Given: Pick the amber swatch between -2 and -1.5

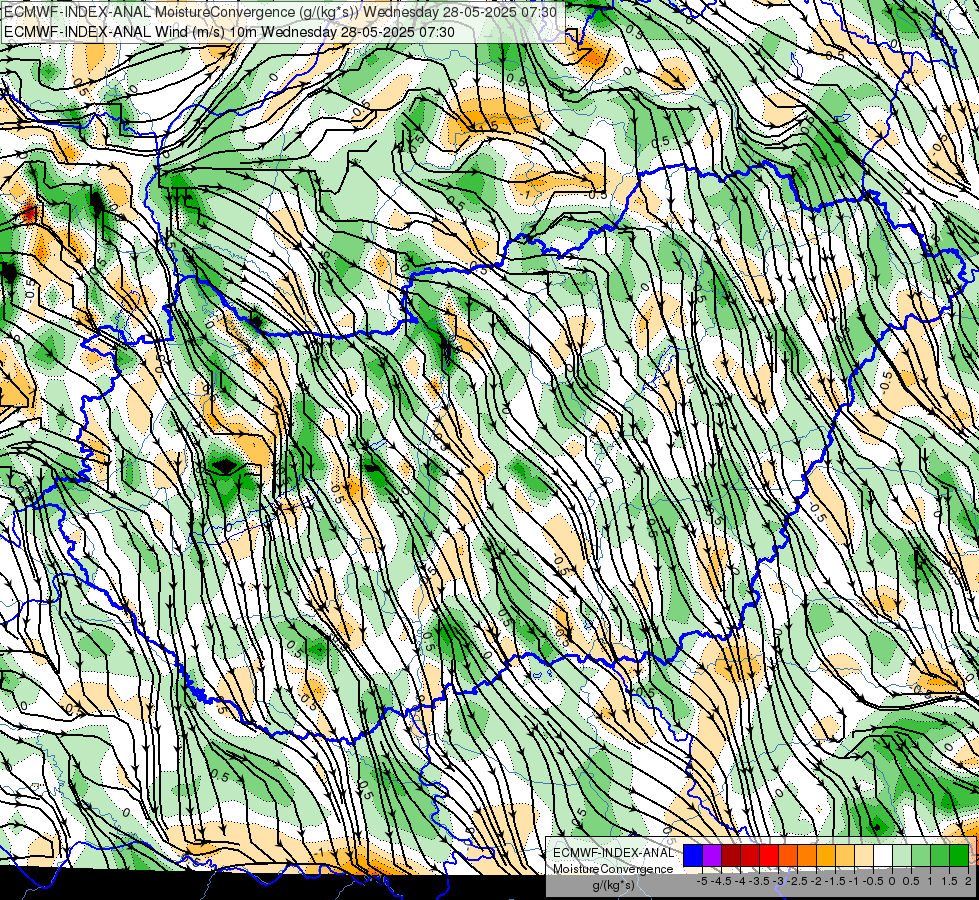Looking at the screenshot, I should [826, 855].
